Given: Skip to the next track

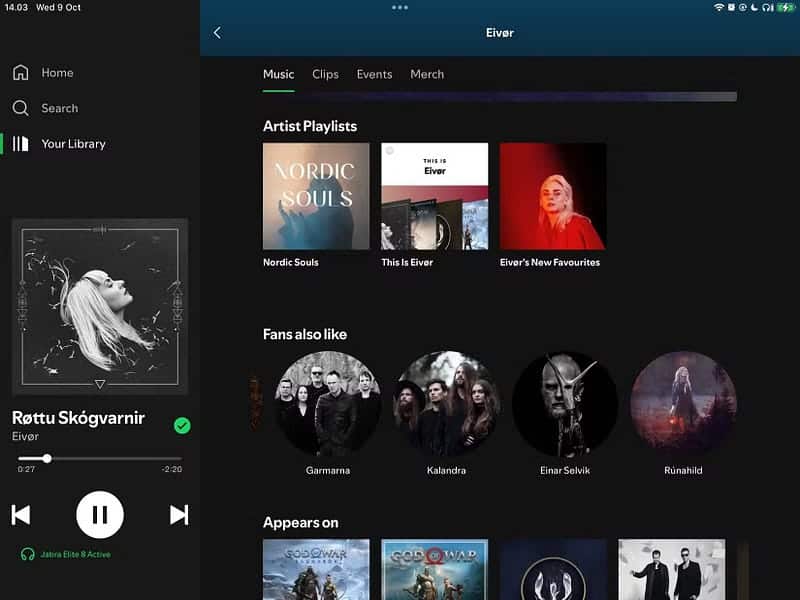Looking at the screenshot, I should [179, 515].
